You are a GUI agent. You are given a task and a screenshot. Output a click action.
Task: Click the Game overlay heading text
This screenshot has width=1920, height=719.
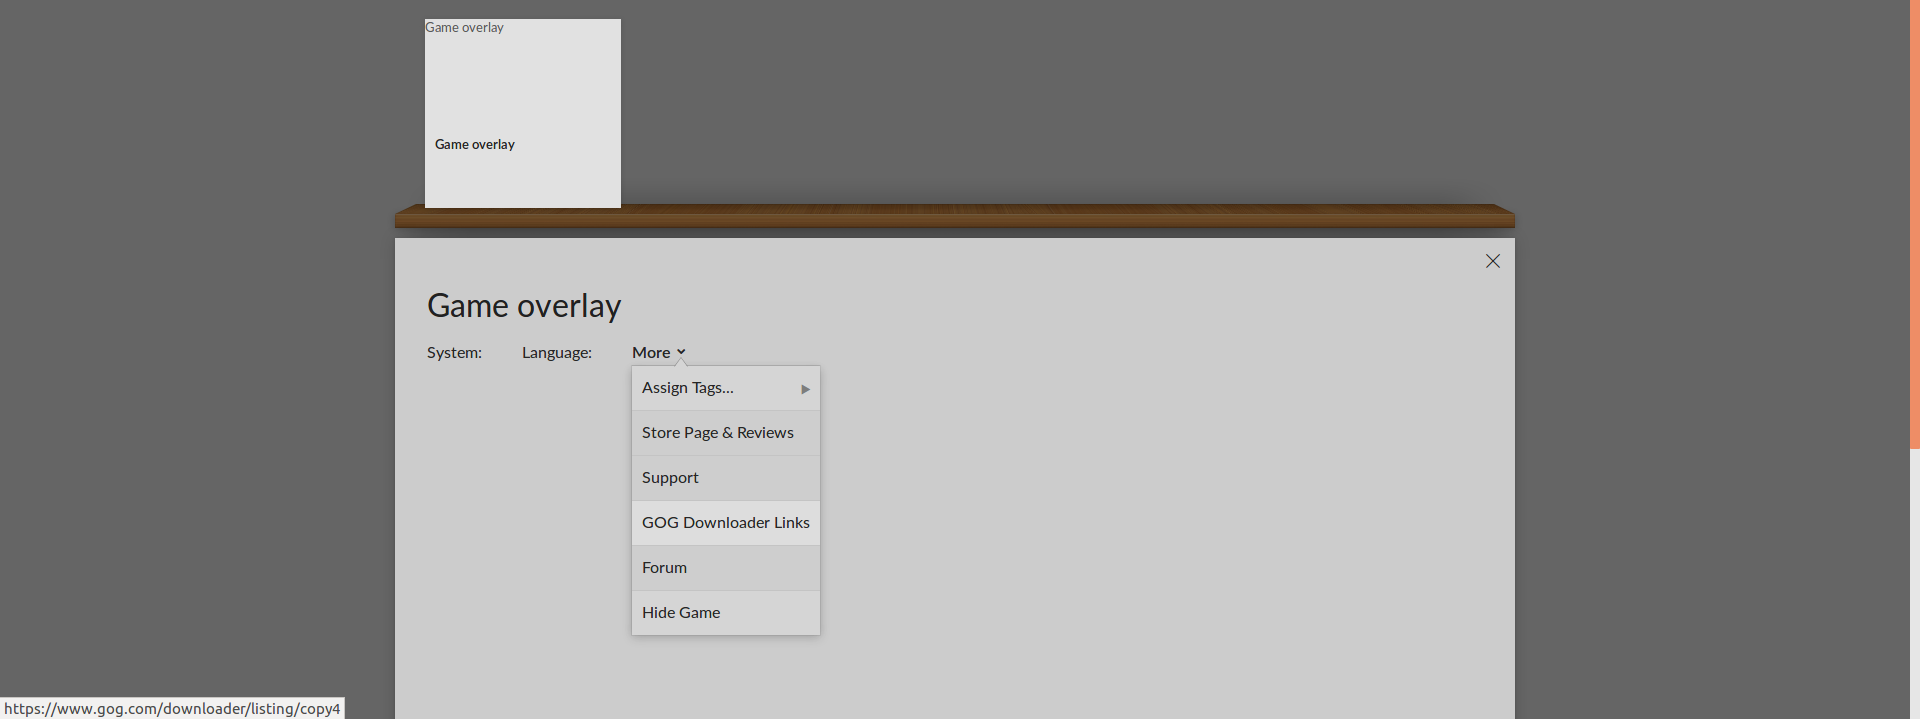[x=524, y=306]
